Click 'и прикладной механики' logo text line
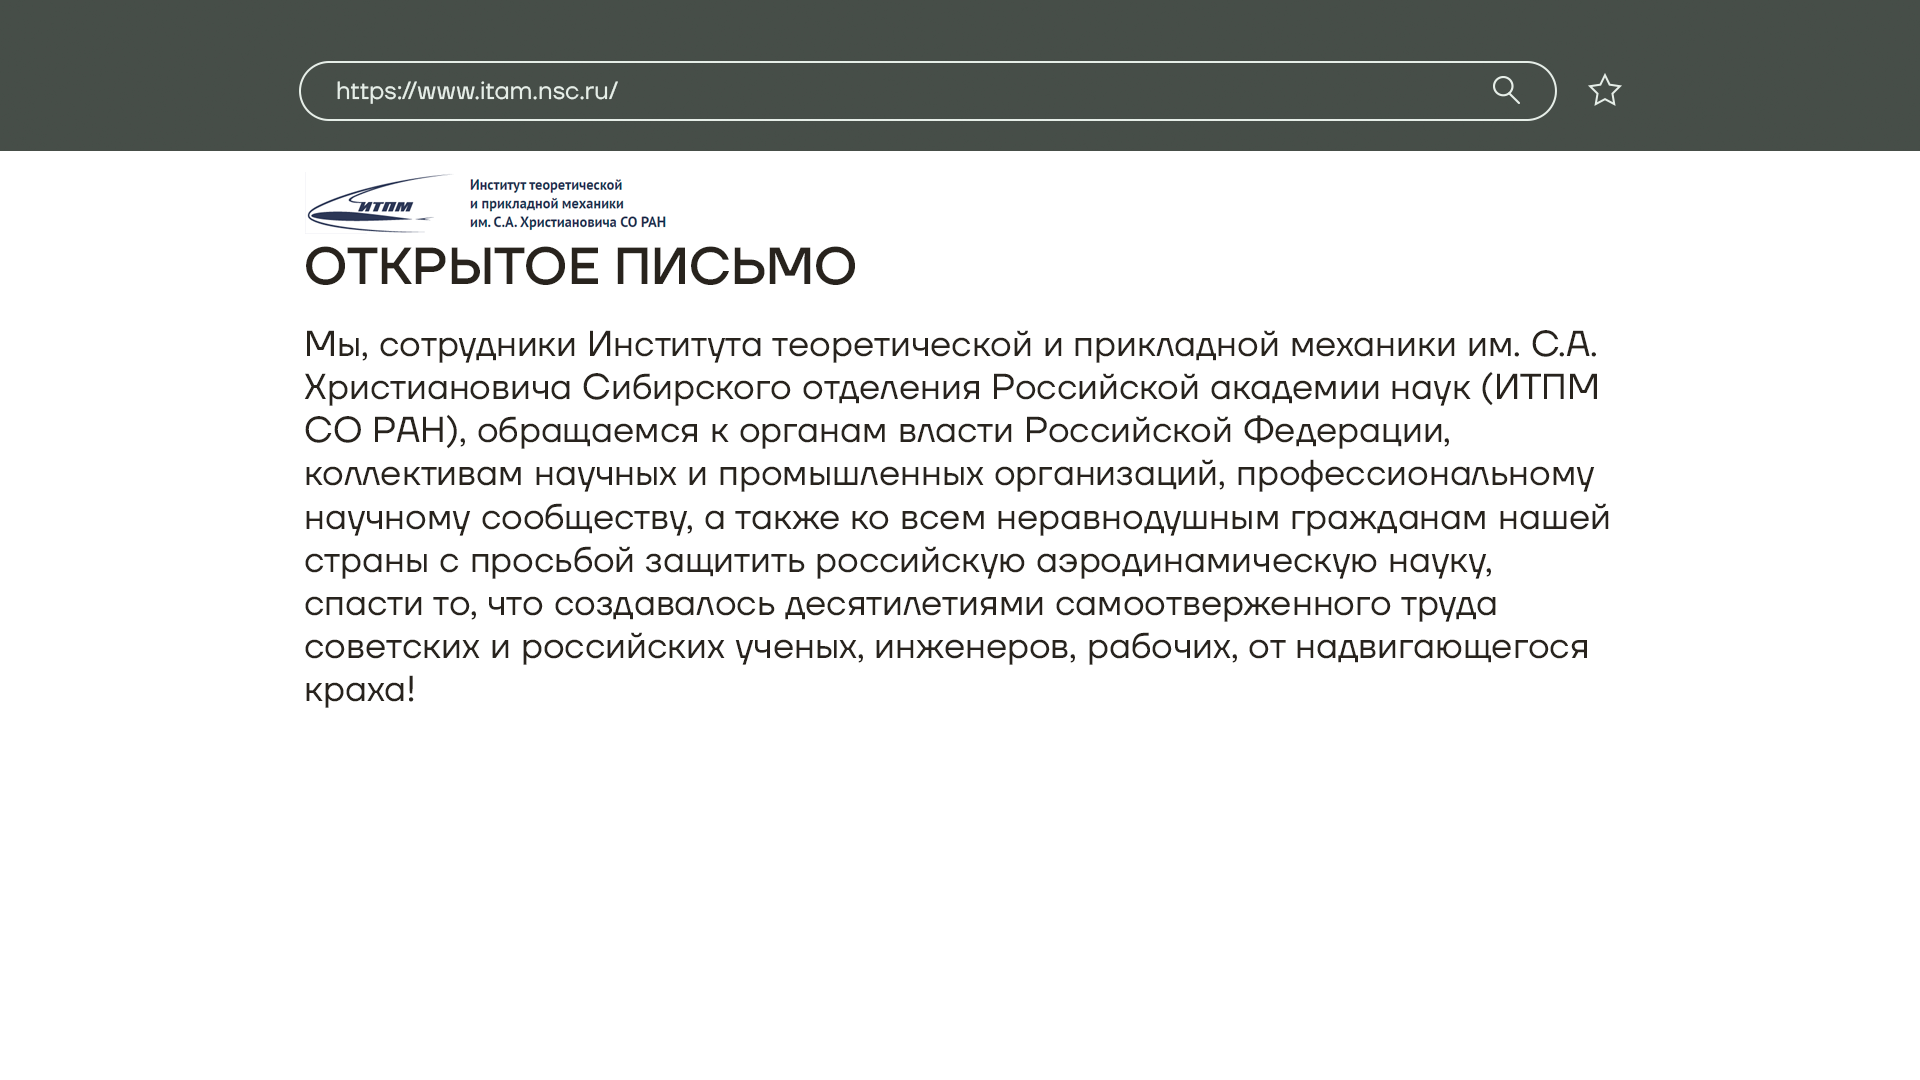Screen dimensions: 1920x1080 pyautogui.click(x=546, y=204)
